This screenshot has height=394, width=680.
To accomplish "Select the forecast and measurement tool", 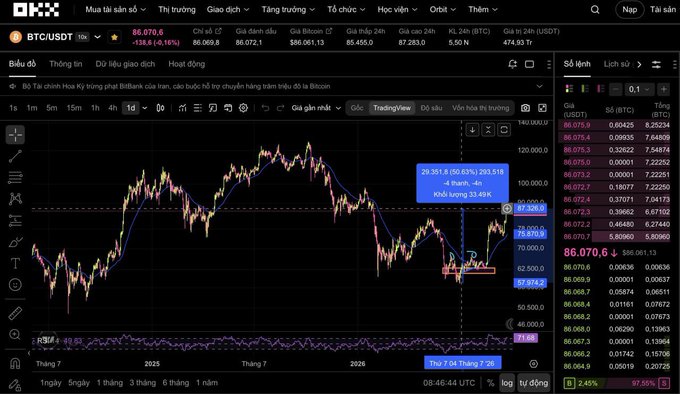I will pyautogui.click(x=15, y=220).
